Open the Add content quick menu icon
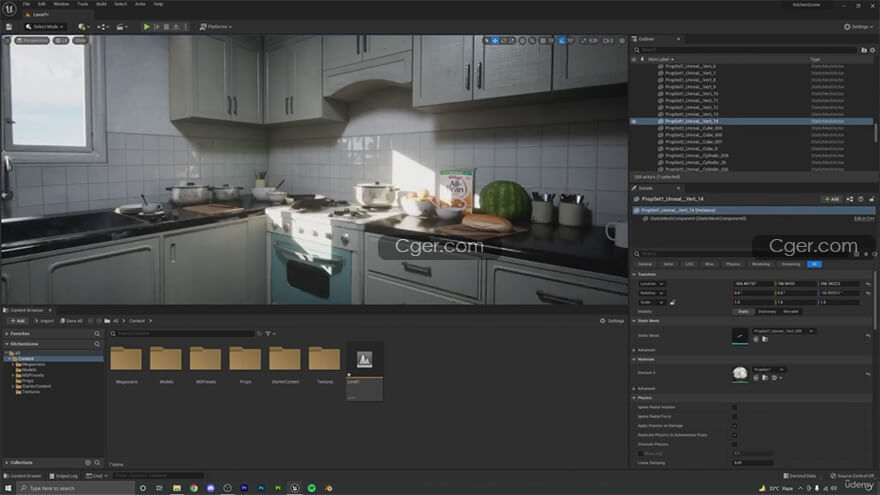The image size is (880, 495). pos(84,26)
